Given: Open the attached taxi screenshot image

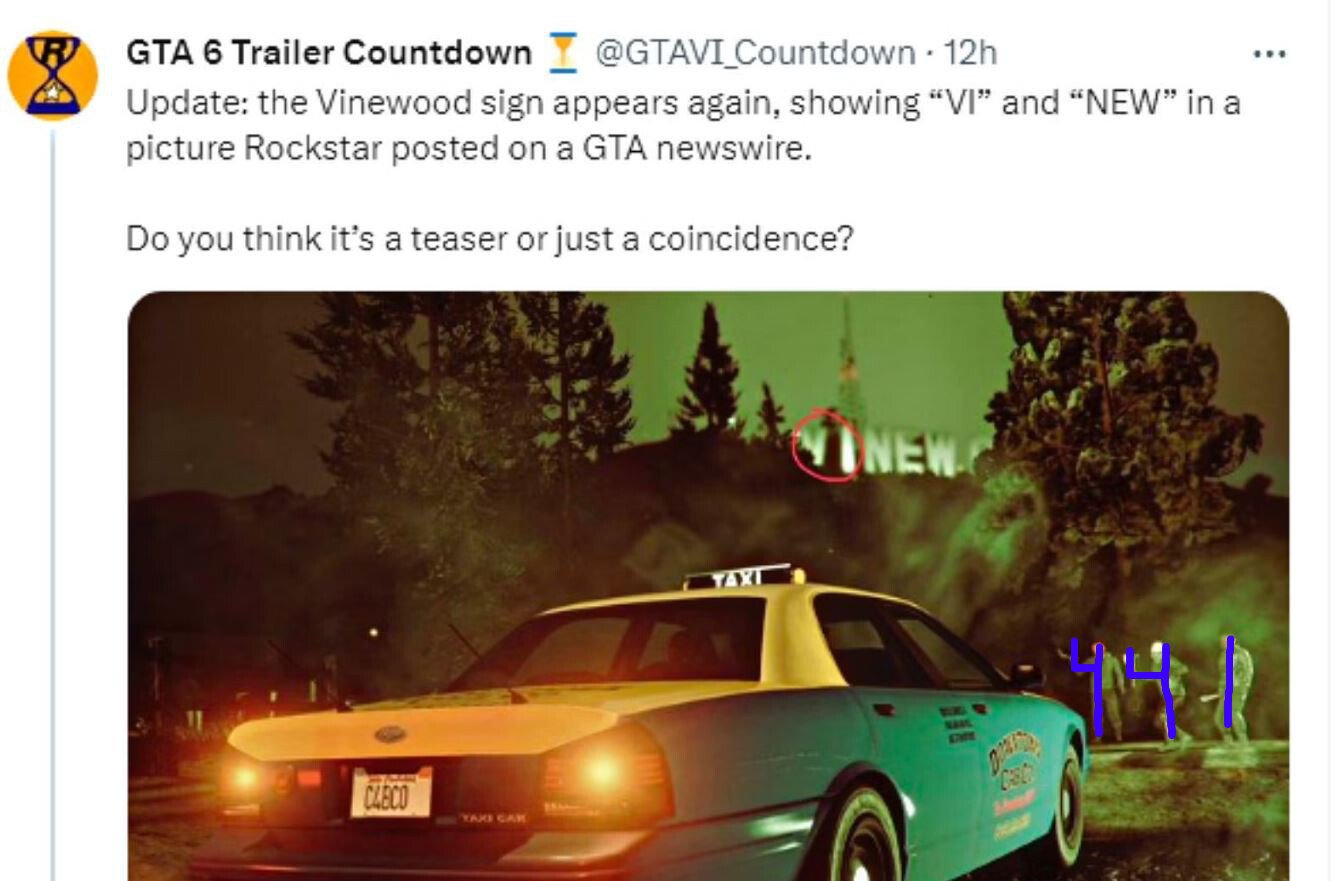Looking at the screenshot, I should pyautogui.click(x=708, y=586).
